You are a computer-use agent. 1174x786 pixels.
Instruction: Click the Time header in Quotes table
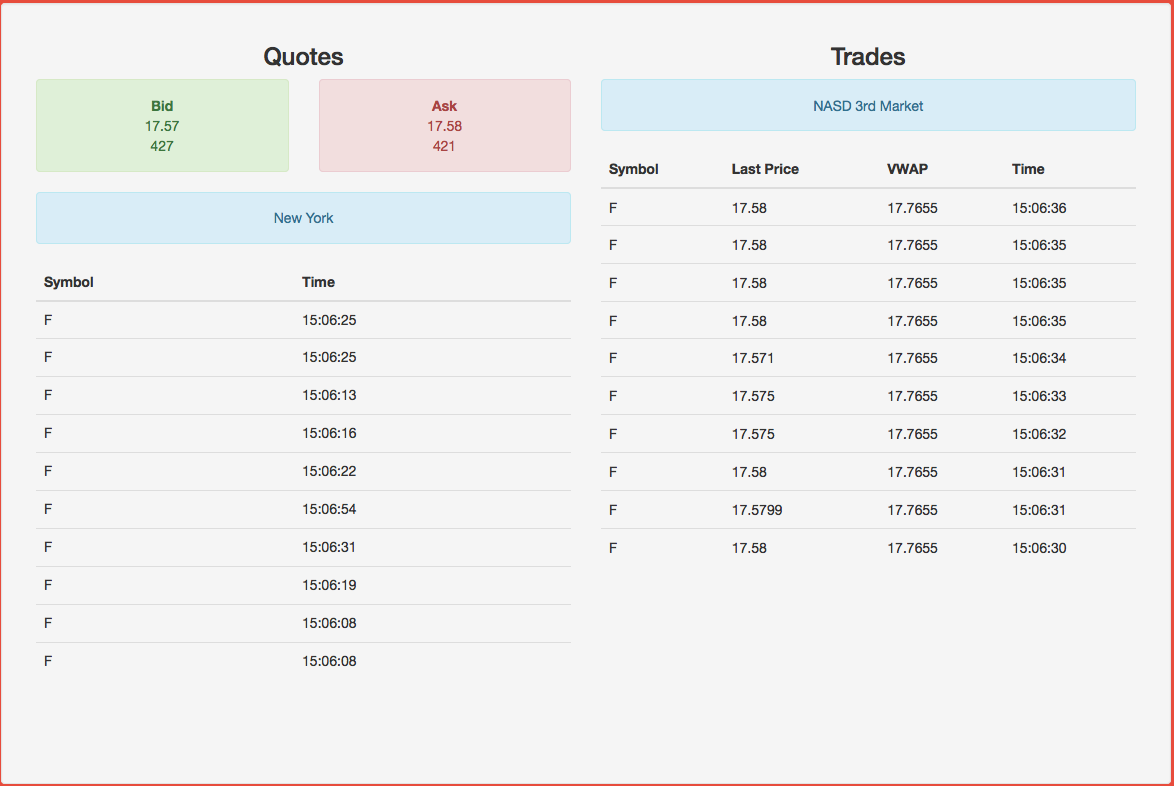[x=318, y=282]
